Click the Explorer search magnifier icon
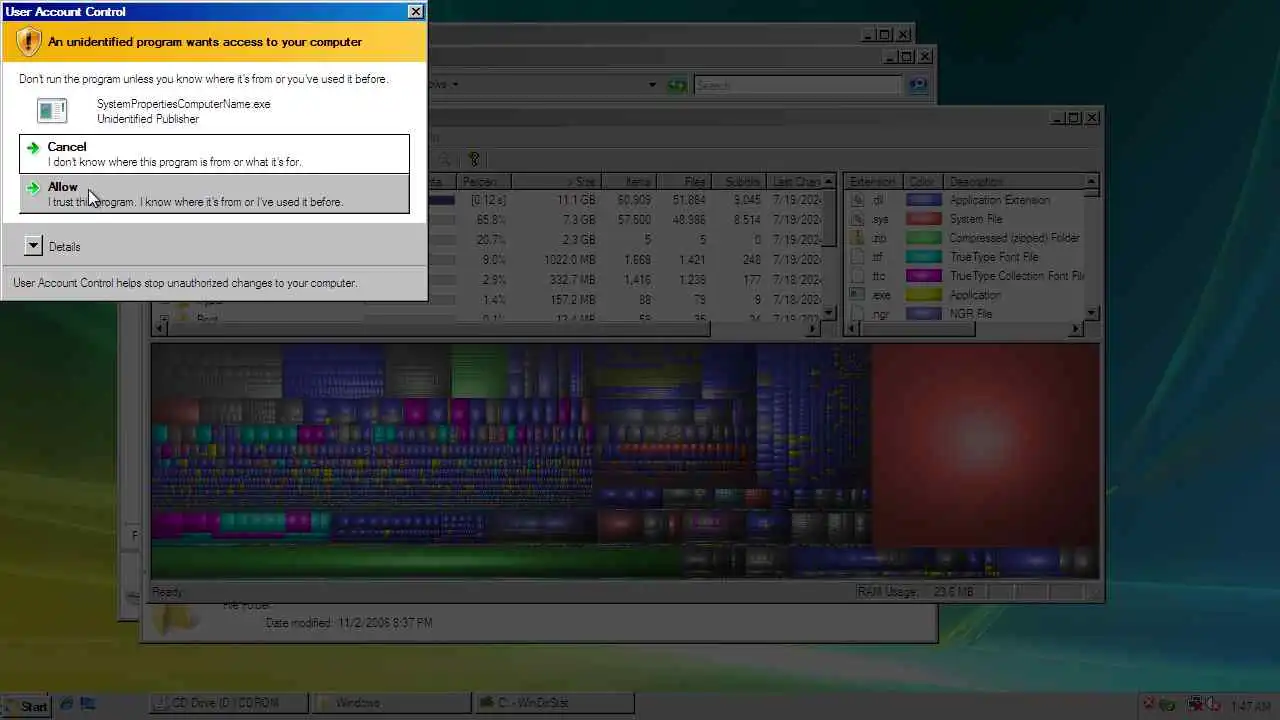This screenshot has width=1280, height=720. pos(918,85)
